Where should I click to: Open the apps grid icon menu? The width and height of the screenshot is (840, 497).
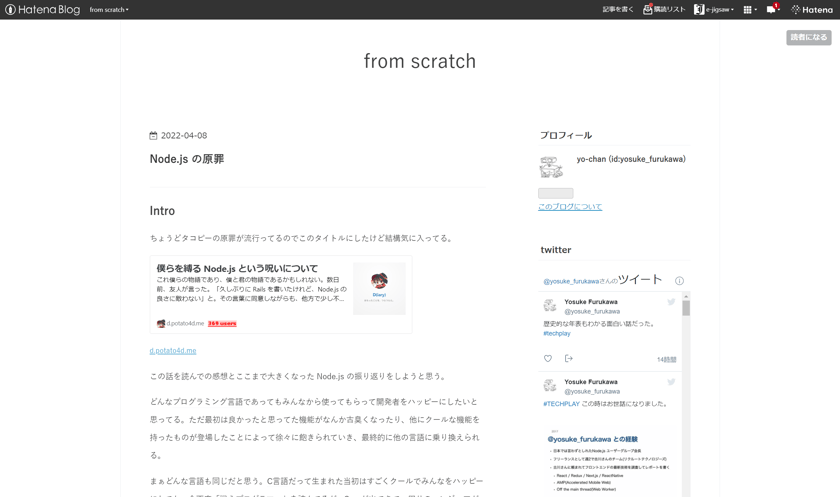[x=747, y=10]
